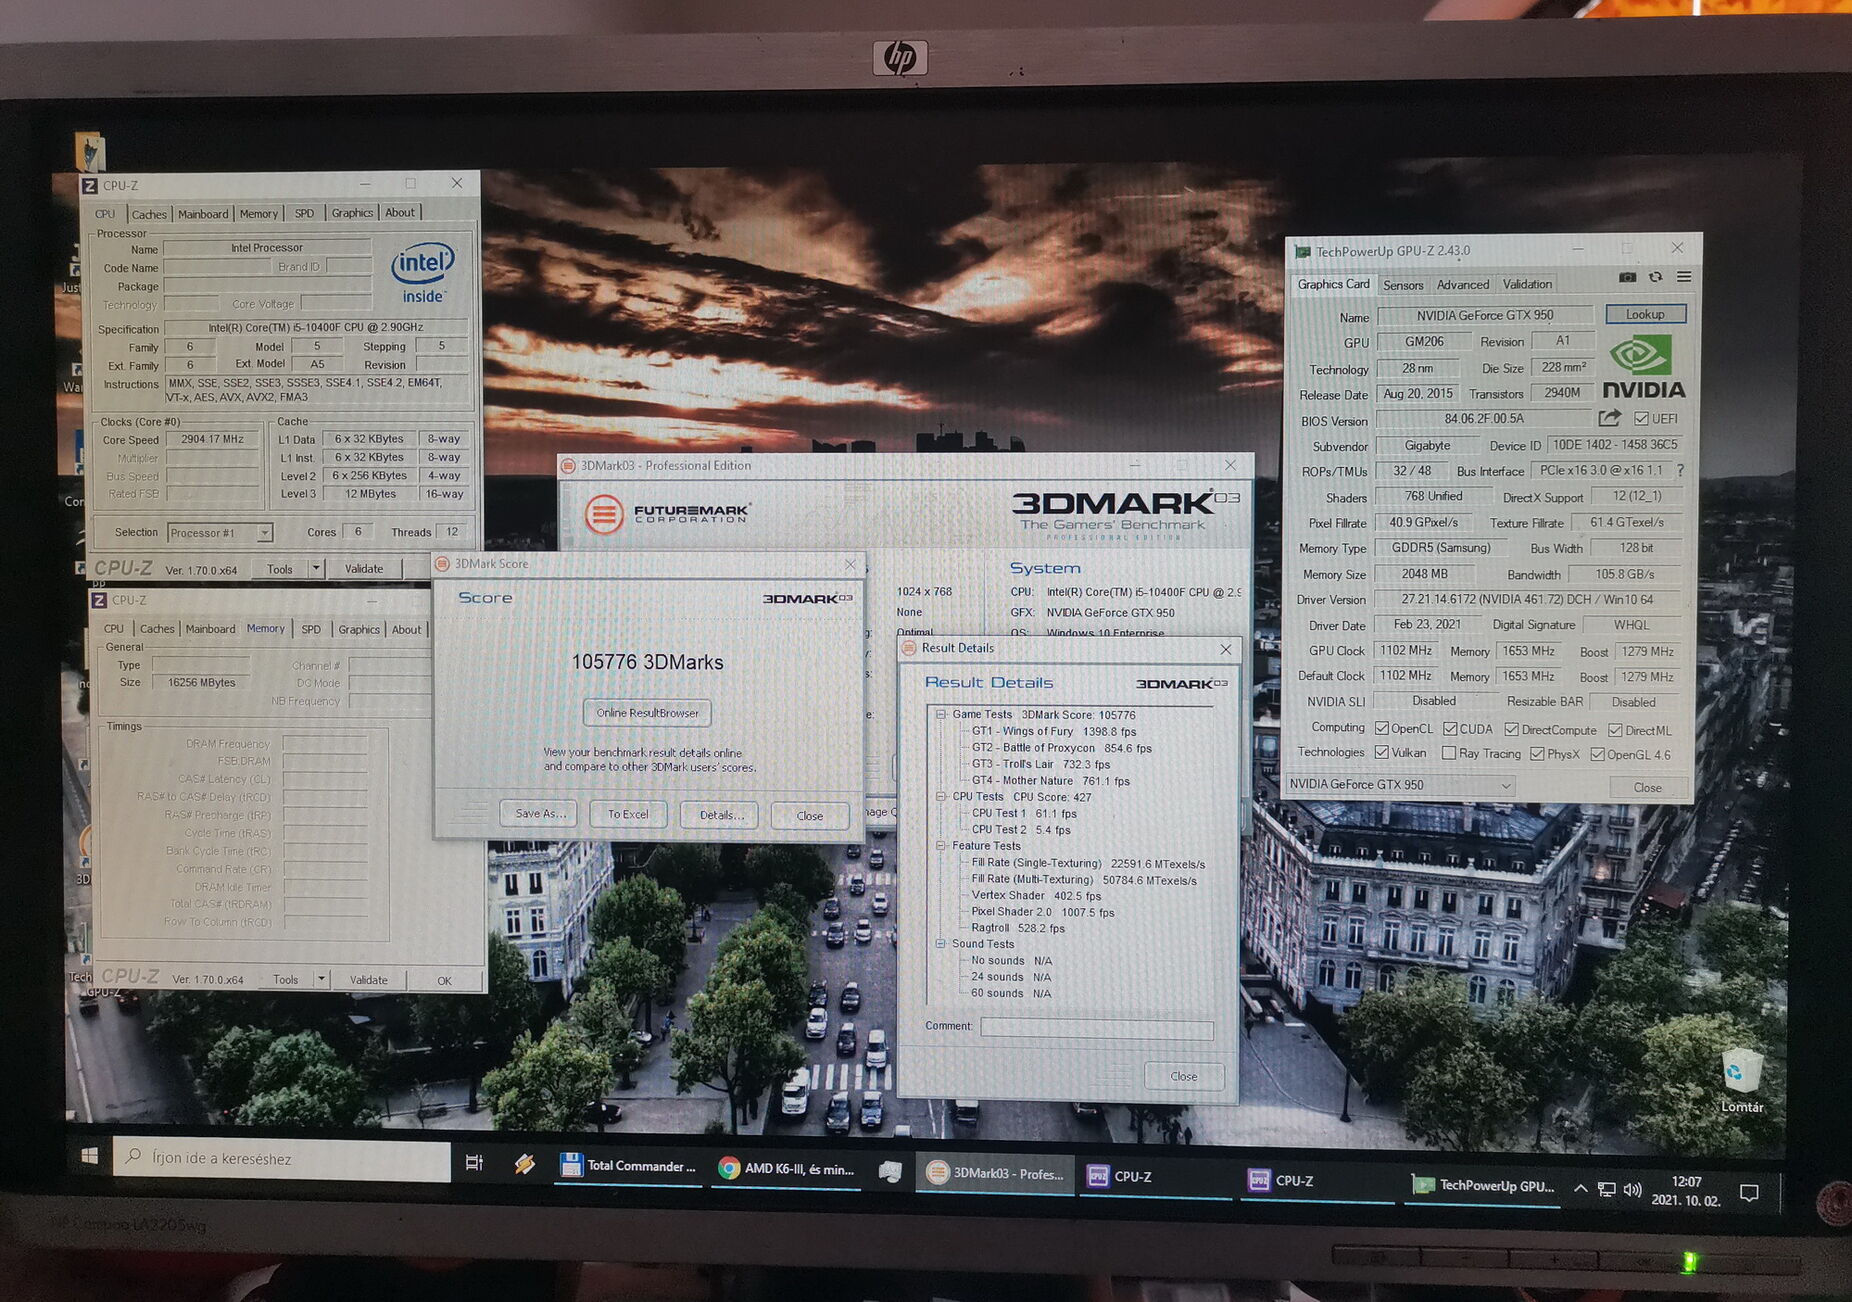
Task: Open Tools dropdown arrow in upper CPU-Z
Action: click(316, 568)
